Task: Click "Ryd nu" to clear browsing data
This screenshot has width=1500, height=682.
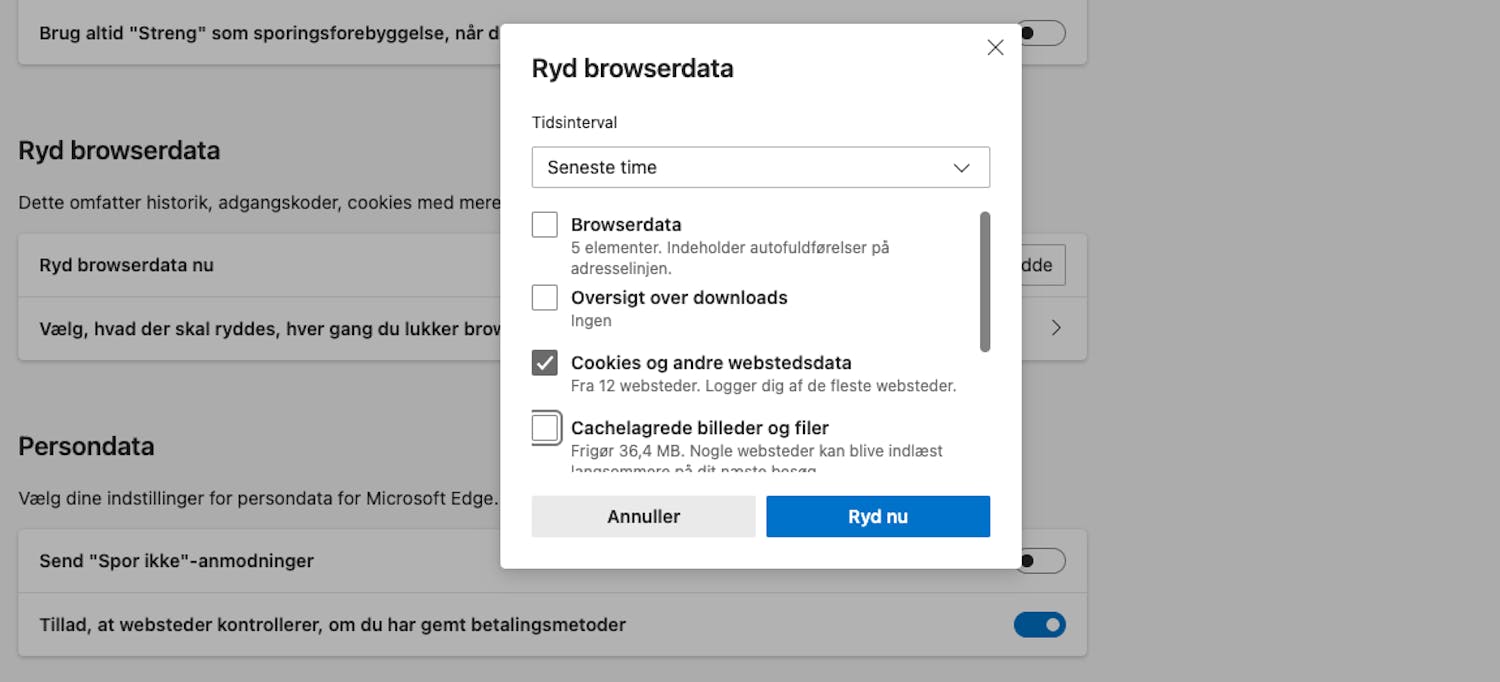Action: 877,516
